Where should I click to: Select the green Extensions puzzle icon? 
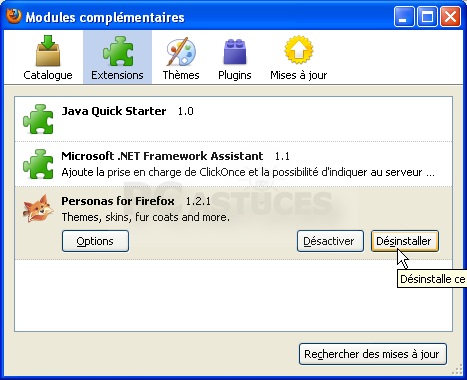pyautogui.click(x=118, y=51)
